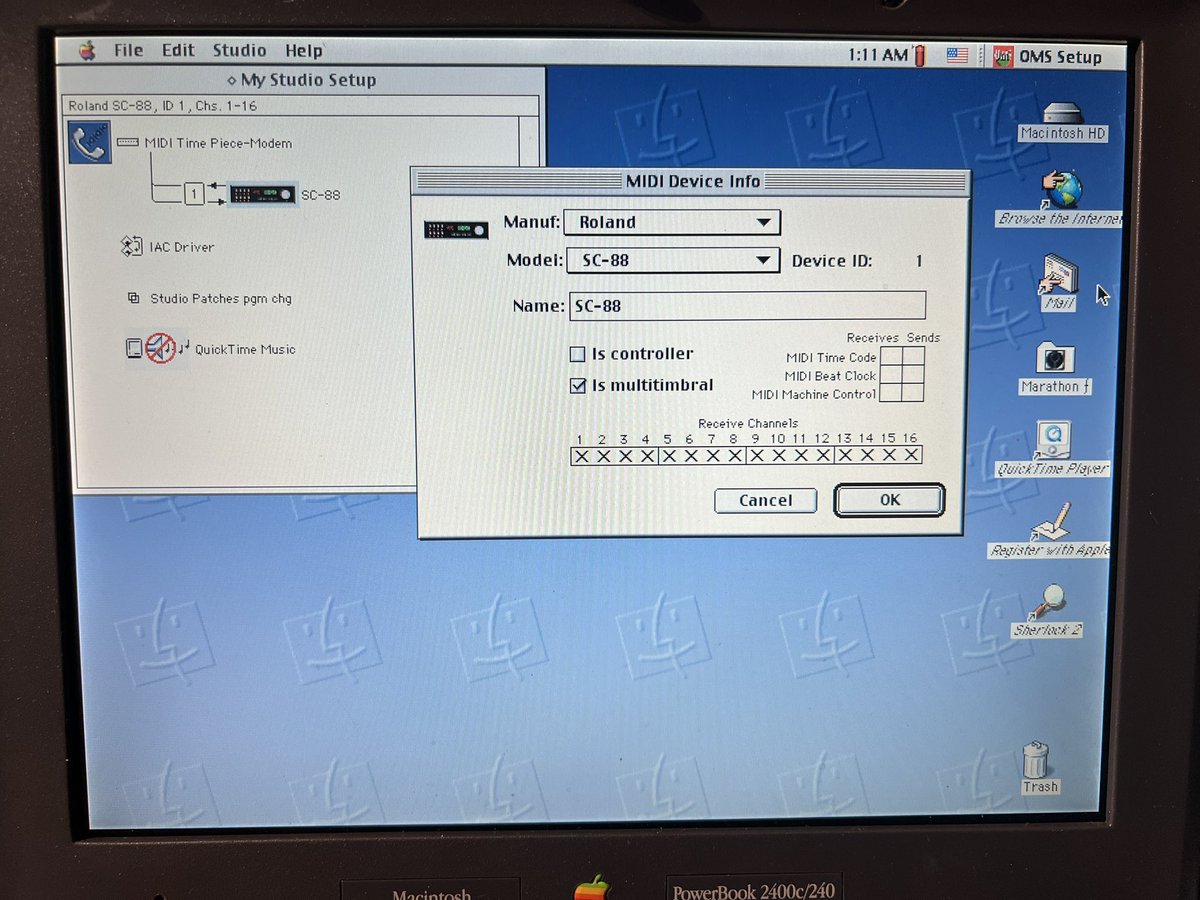Toggle MIDI Beat Clock Sends box
Screen dimensions: 1200x900
click(913, 374)
